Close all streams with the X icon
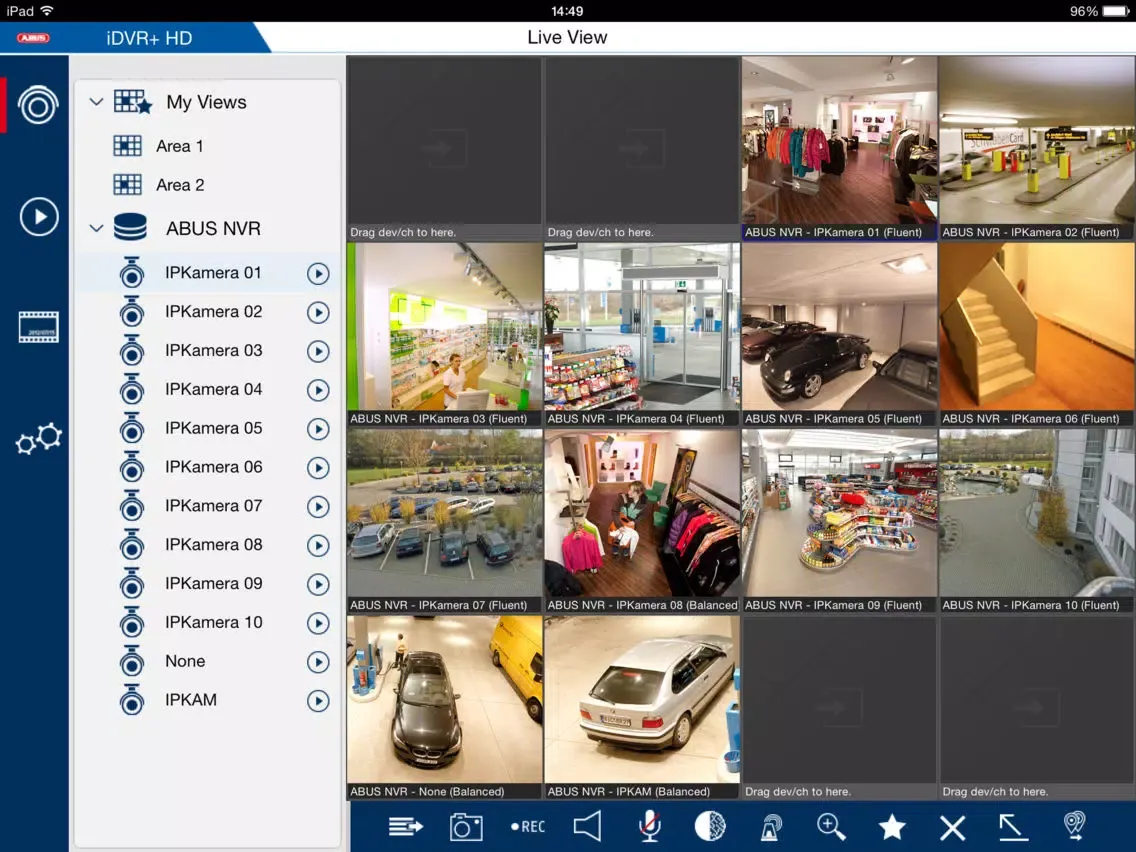This screenshot has height=852, width=1136. point(952,827)
